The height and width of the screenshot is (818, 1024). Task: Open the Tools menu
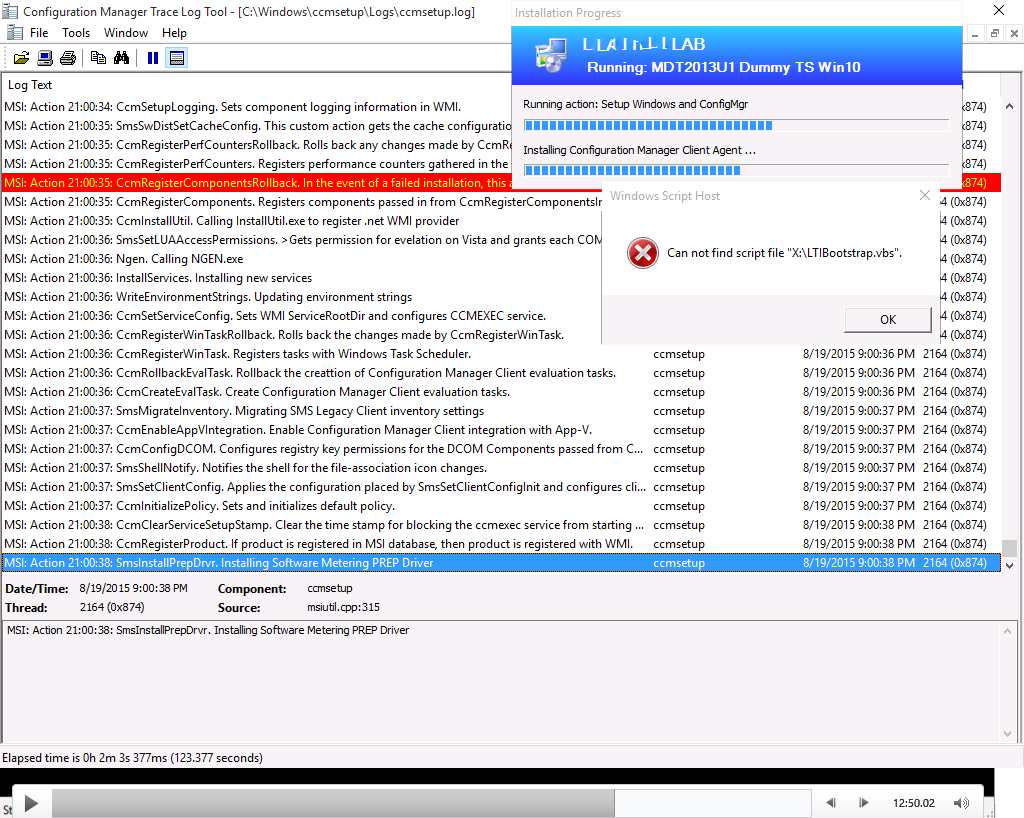coord(76,33)
